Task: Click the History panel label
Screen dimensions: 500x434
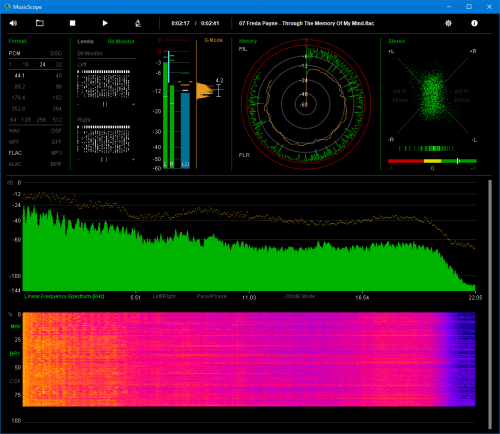Action: pyautogui.click(x=248, y=41)
